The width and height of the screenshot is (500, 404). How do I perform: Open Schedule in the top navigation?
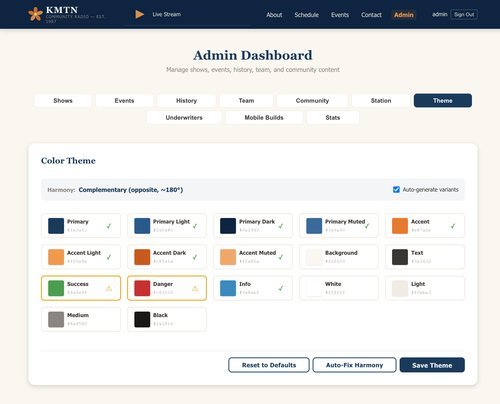pos(306,15)
